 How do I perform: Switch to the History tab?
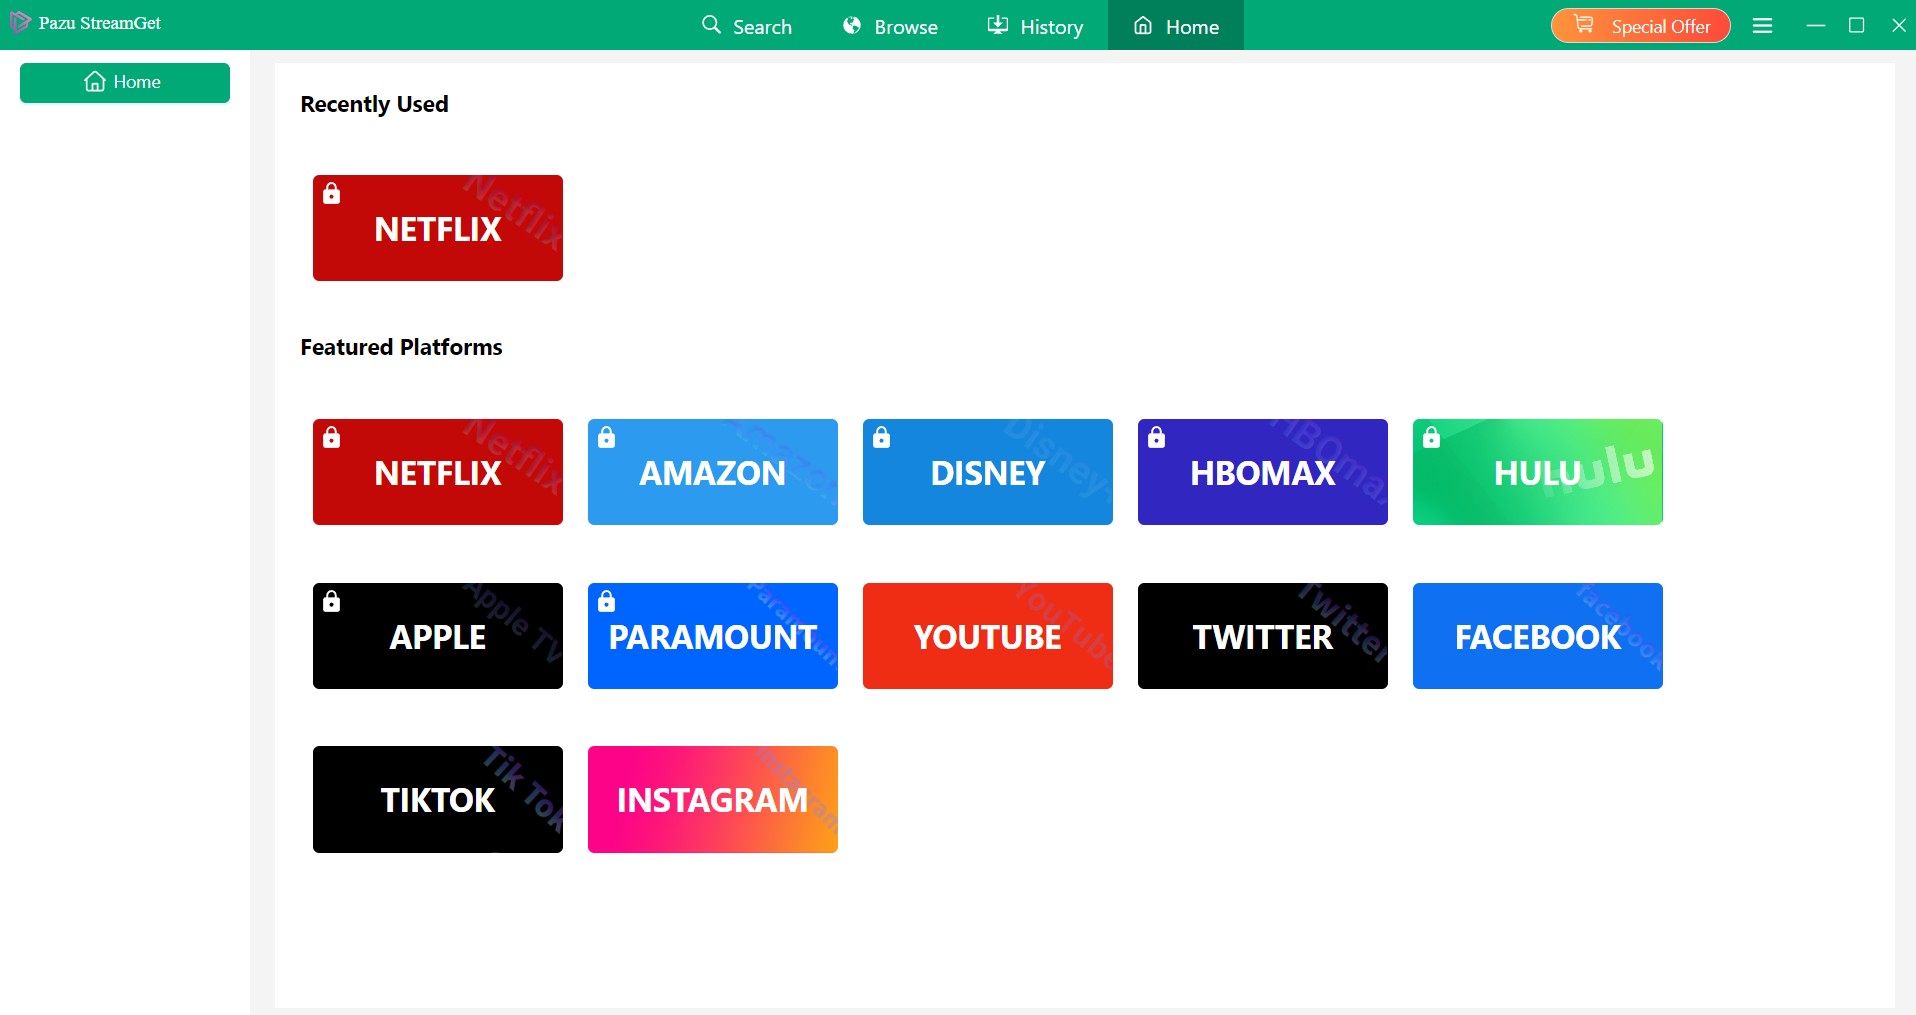point(1035,26)
